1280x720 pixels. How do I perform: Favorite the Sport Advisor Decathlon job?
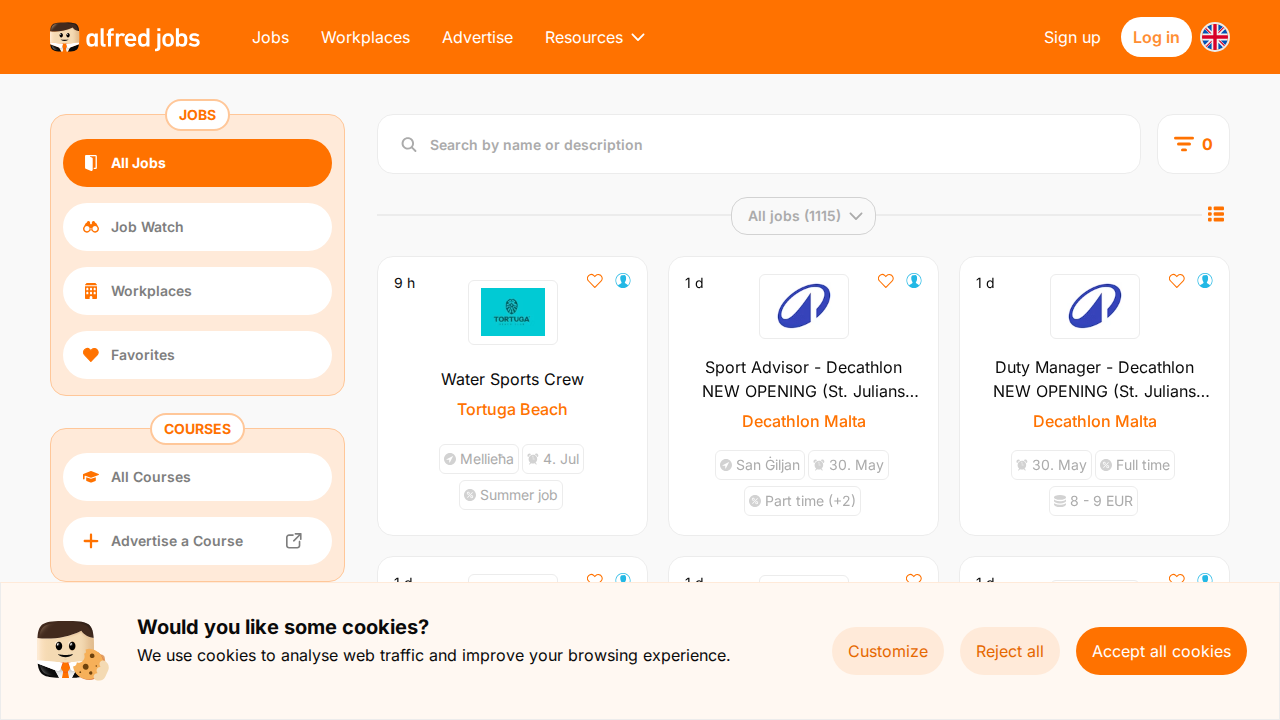(886, 281)
